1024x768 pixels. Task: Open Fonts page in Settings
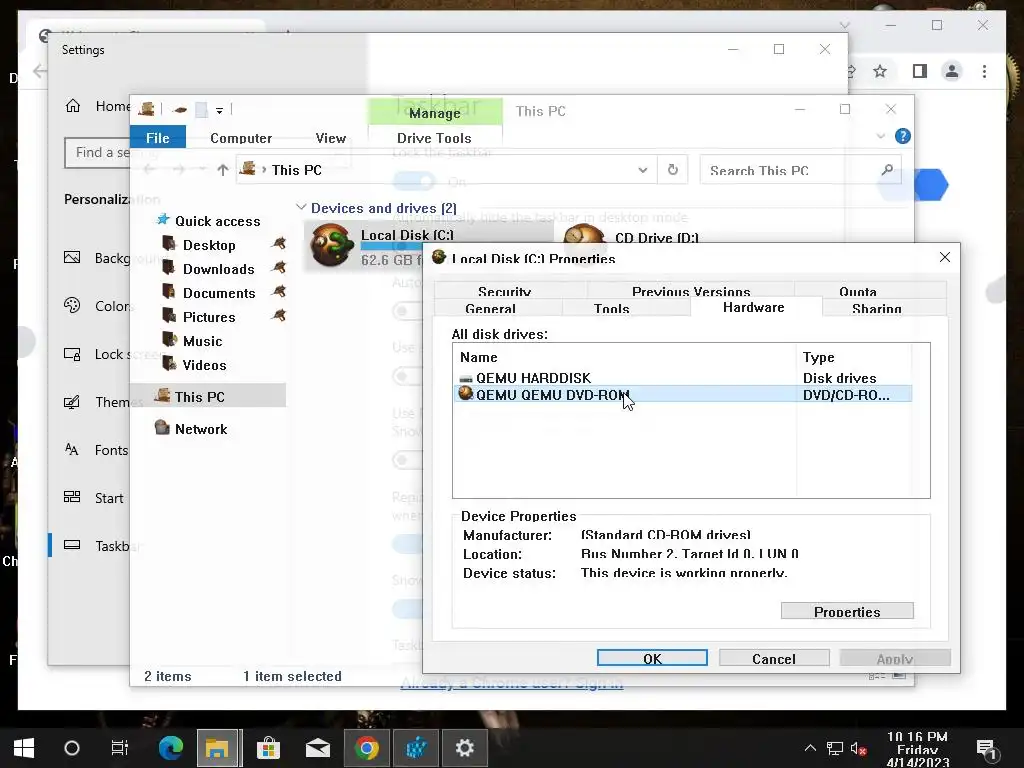[x=95, y=450]
